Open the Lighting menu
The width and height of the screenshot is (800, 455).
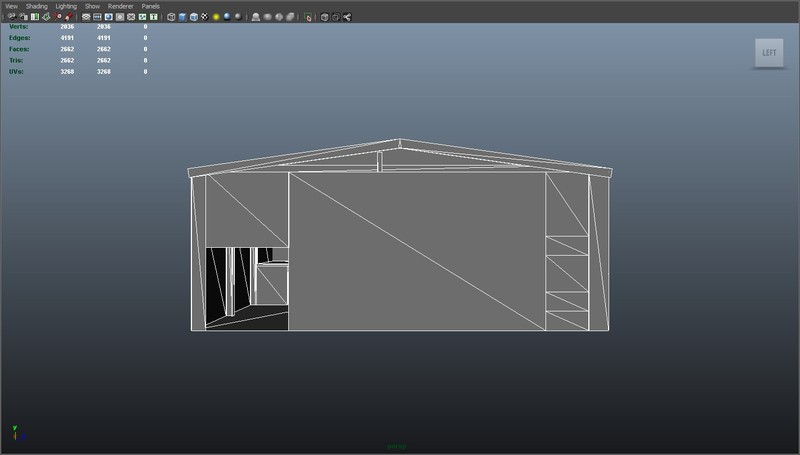click(66, 6)
